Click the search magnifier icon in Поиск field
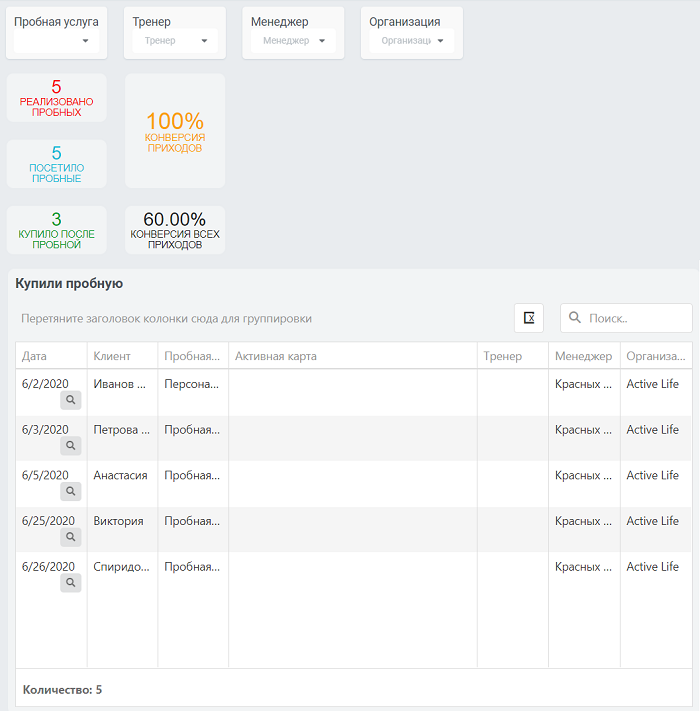 (574, 317)
